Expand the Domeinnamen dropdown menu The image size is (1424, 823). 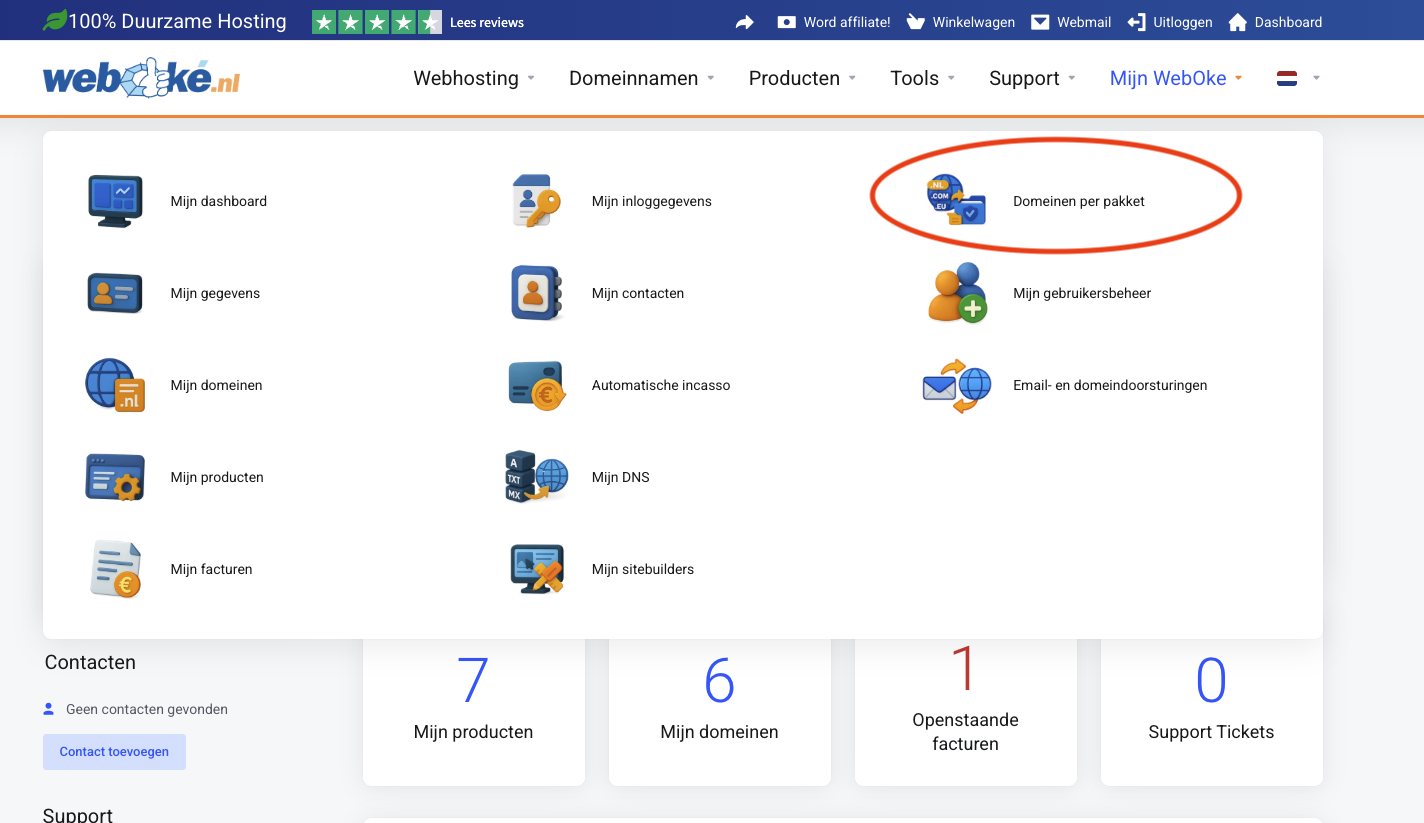coord(641,78)
